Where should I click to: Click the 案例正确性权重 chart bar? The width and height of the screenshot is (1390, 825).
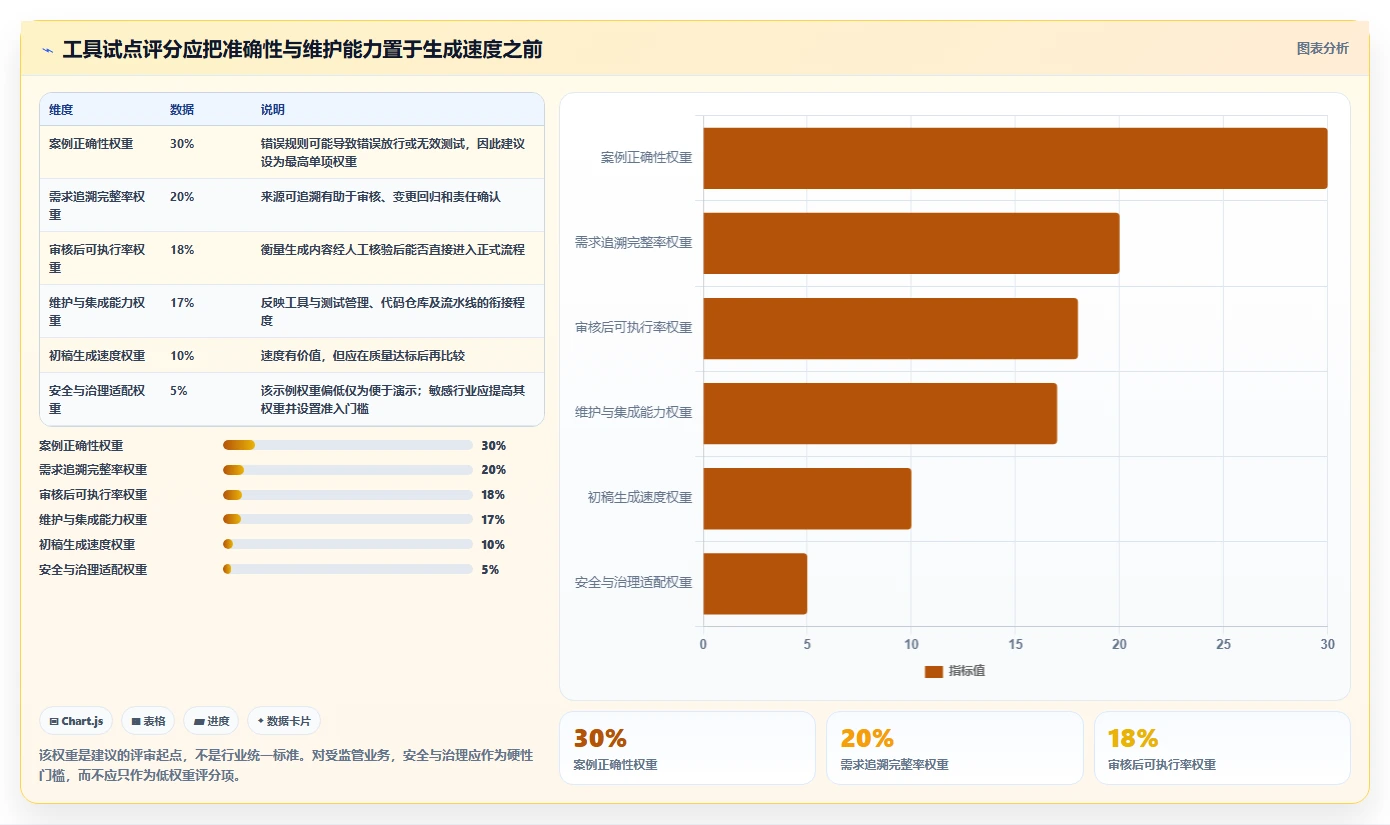1015,158
